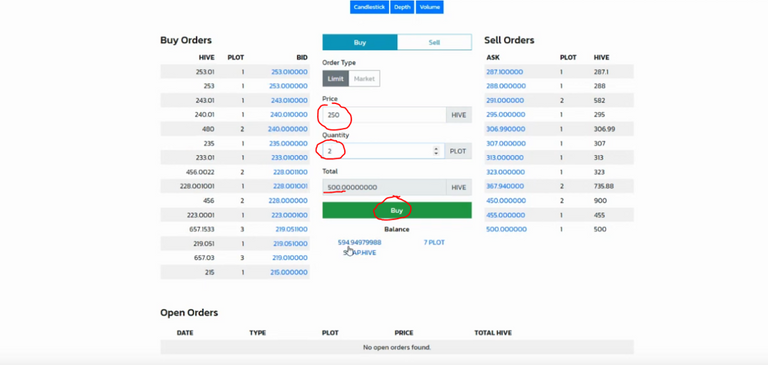Click the 7 PLOT balance link
The image size is (768, 365).
[434, 243]
